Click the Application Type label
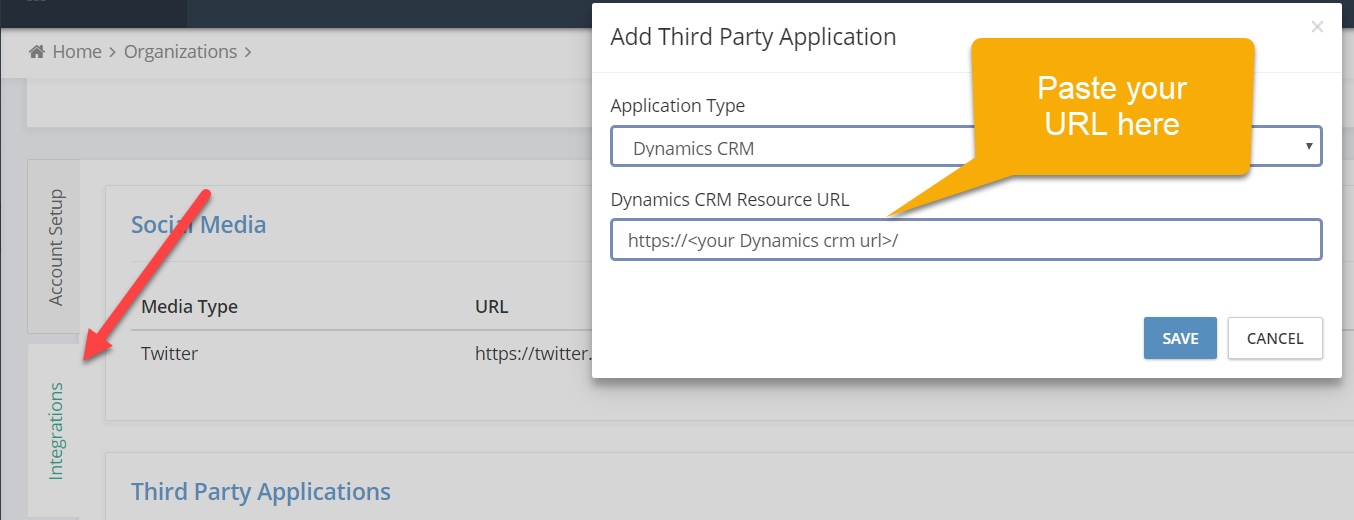The width and height of the screenshot is (1354, 520). click(678, 105)
